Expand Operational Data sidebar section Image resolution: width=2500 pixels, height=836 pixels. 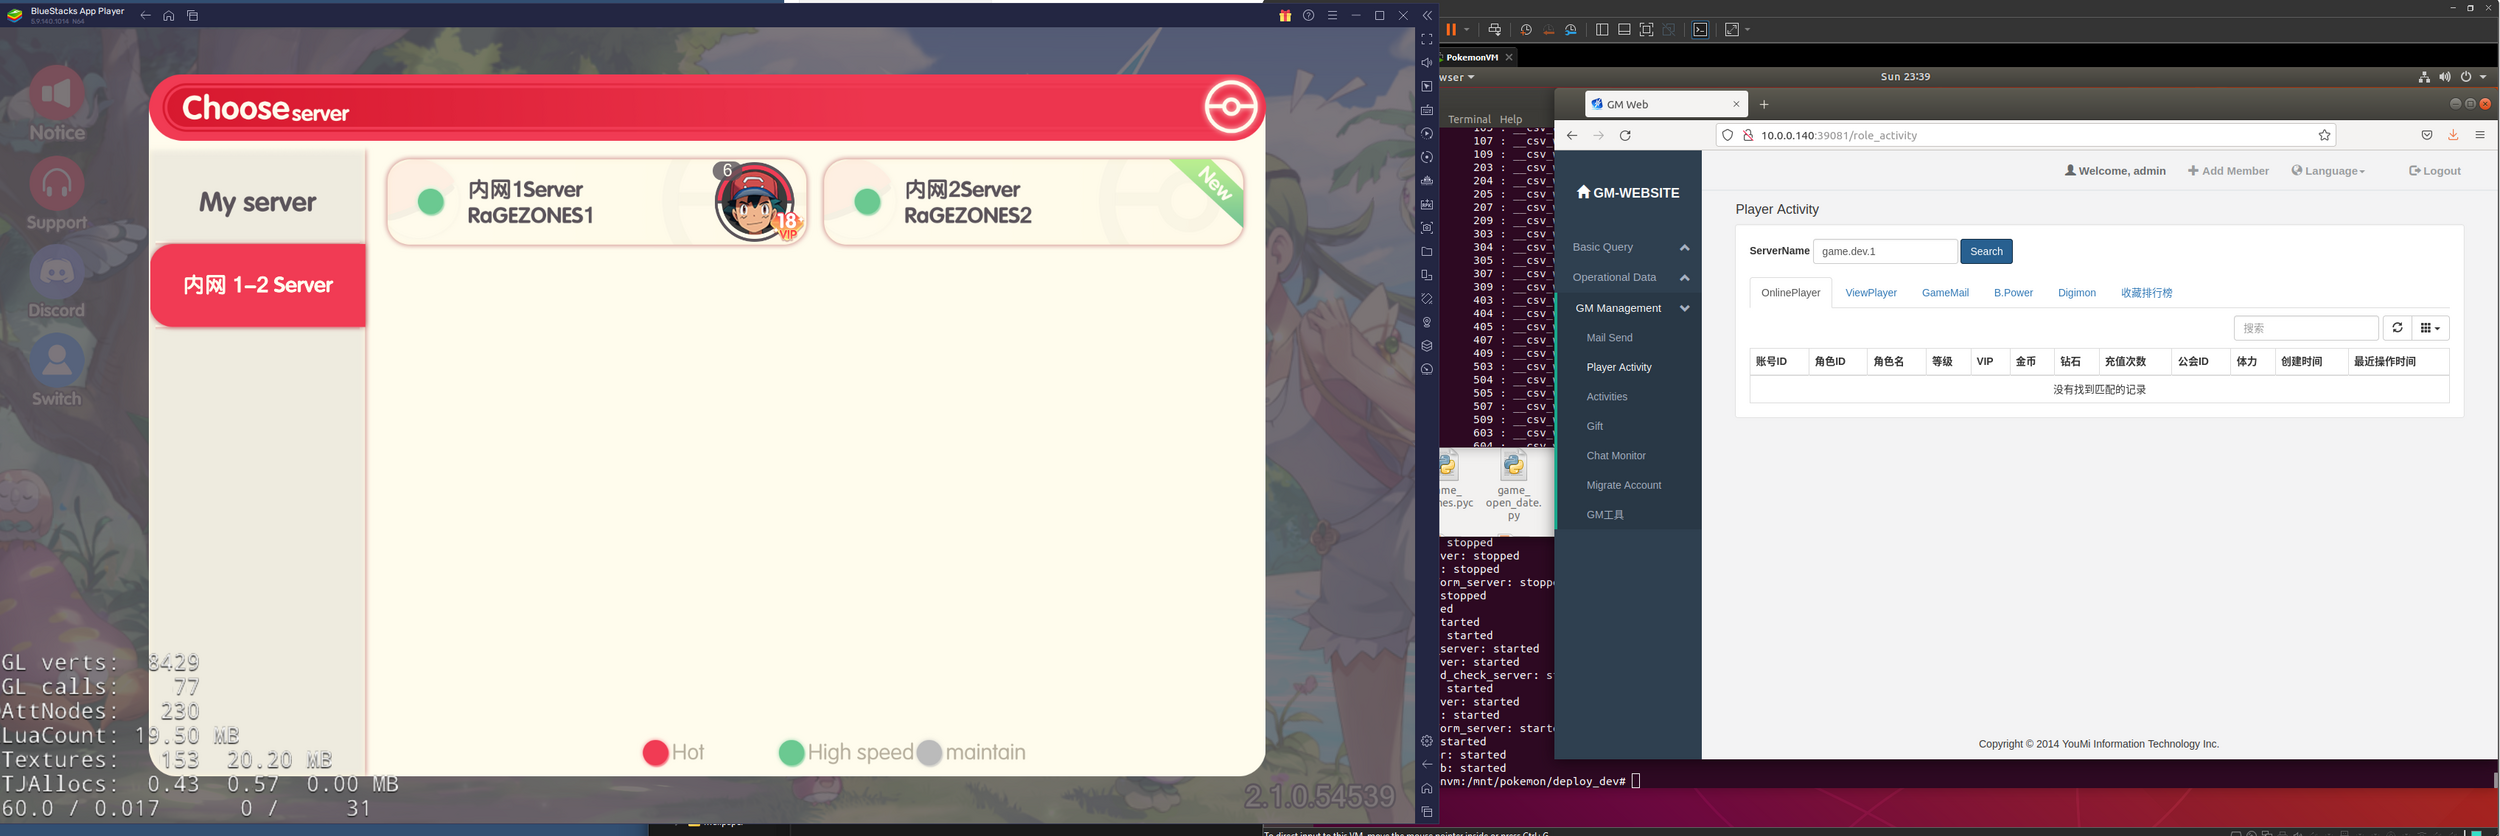tap(1628, 277)
